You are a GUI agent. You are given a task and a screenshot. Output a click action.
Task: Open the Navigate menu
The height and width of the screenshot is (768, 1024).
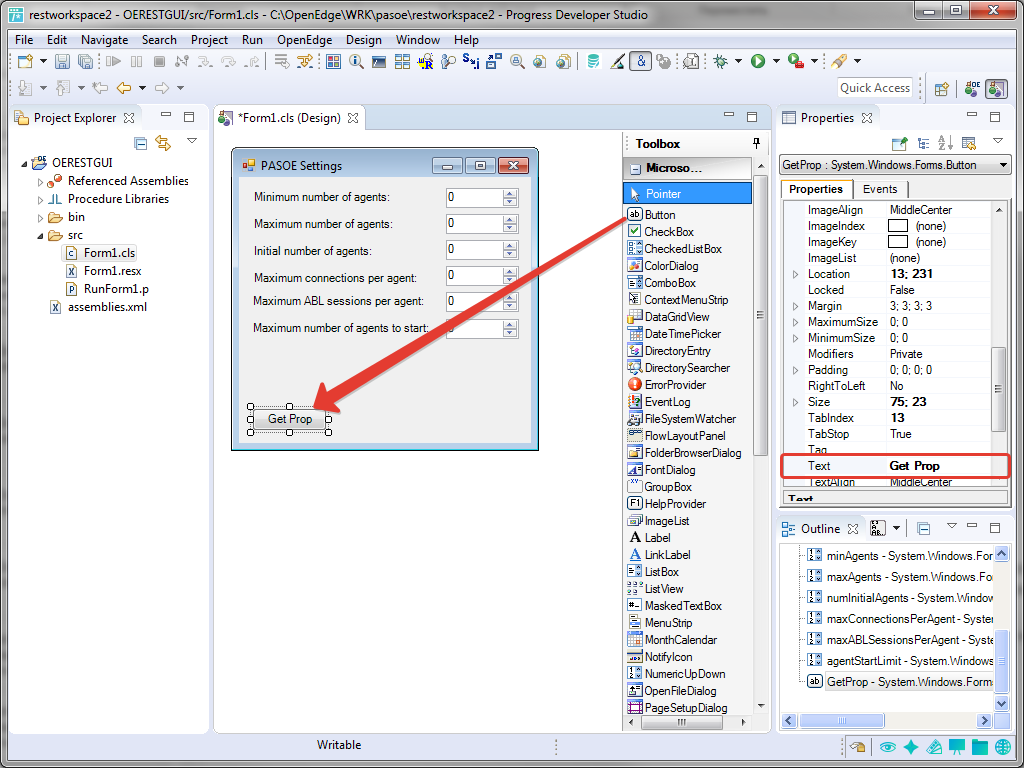pos(104,40)
